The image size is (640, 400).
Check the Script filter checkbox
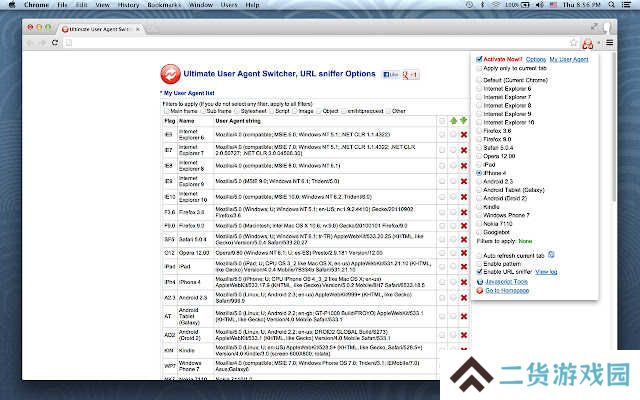click(271, 111)
